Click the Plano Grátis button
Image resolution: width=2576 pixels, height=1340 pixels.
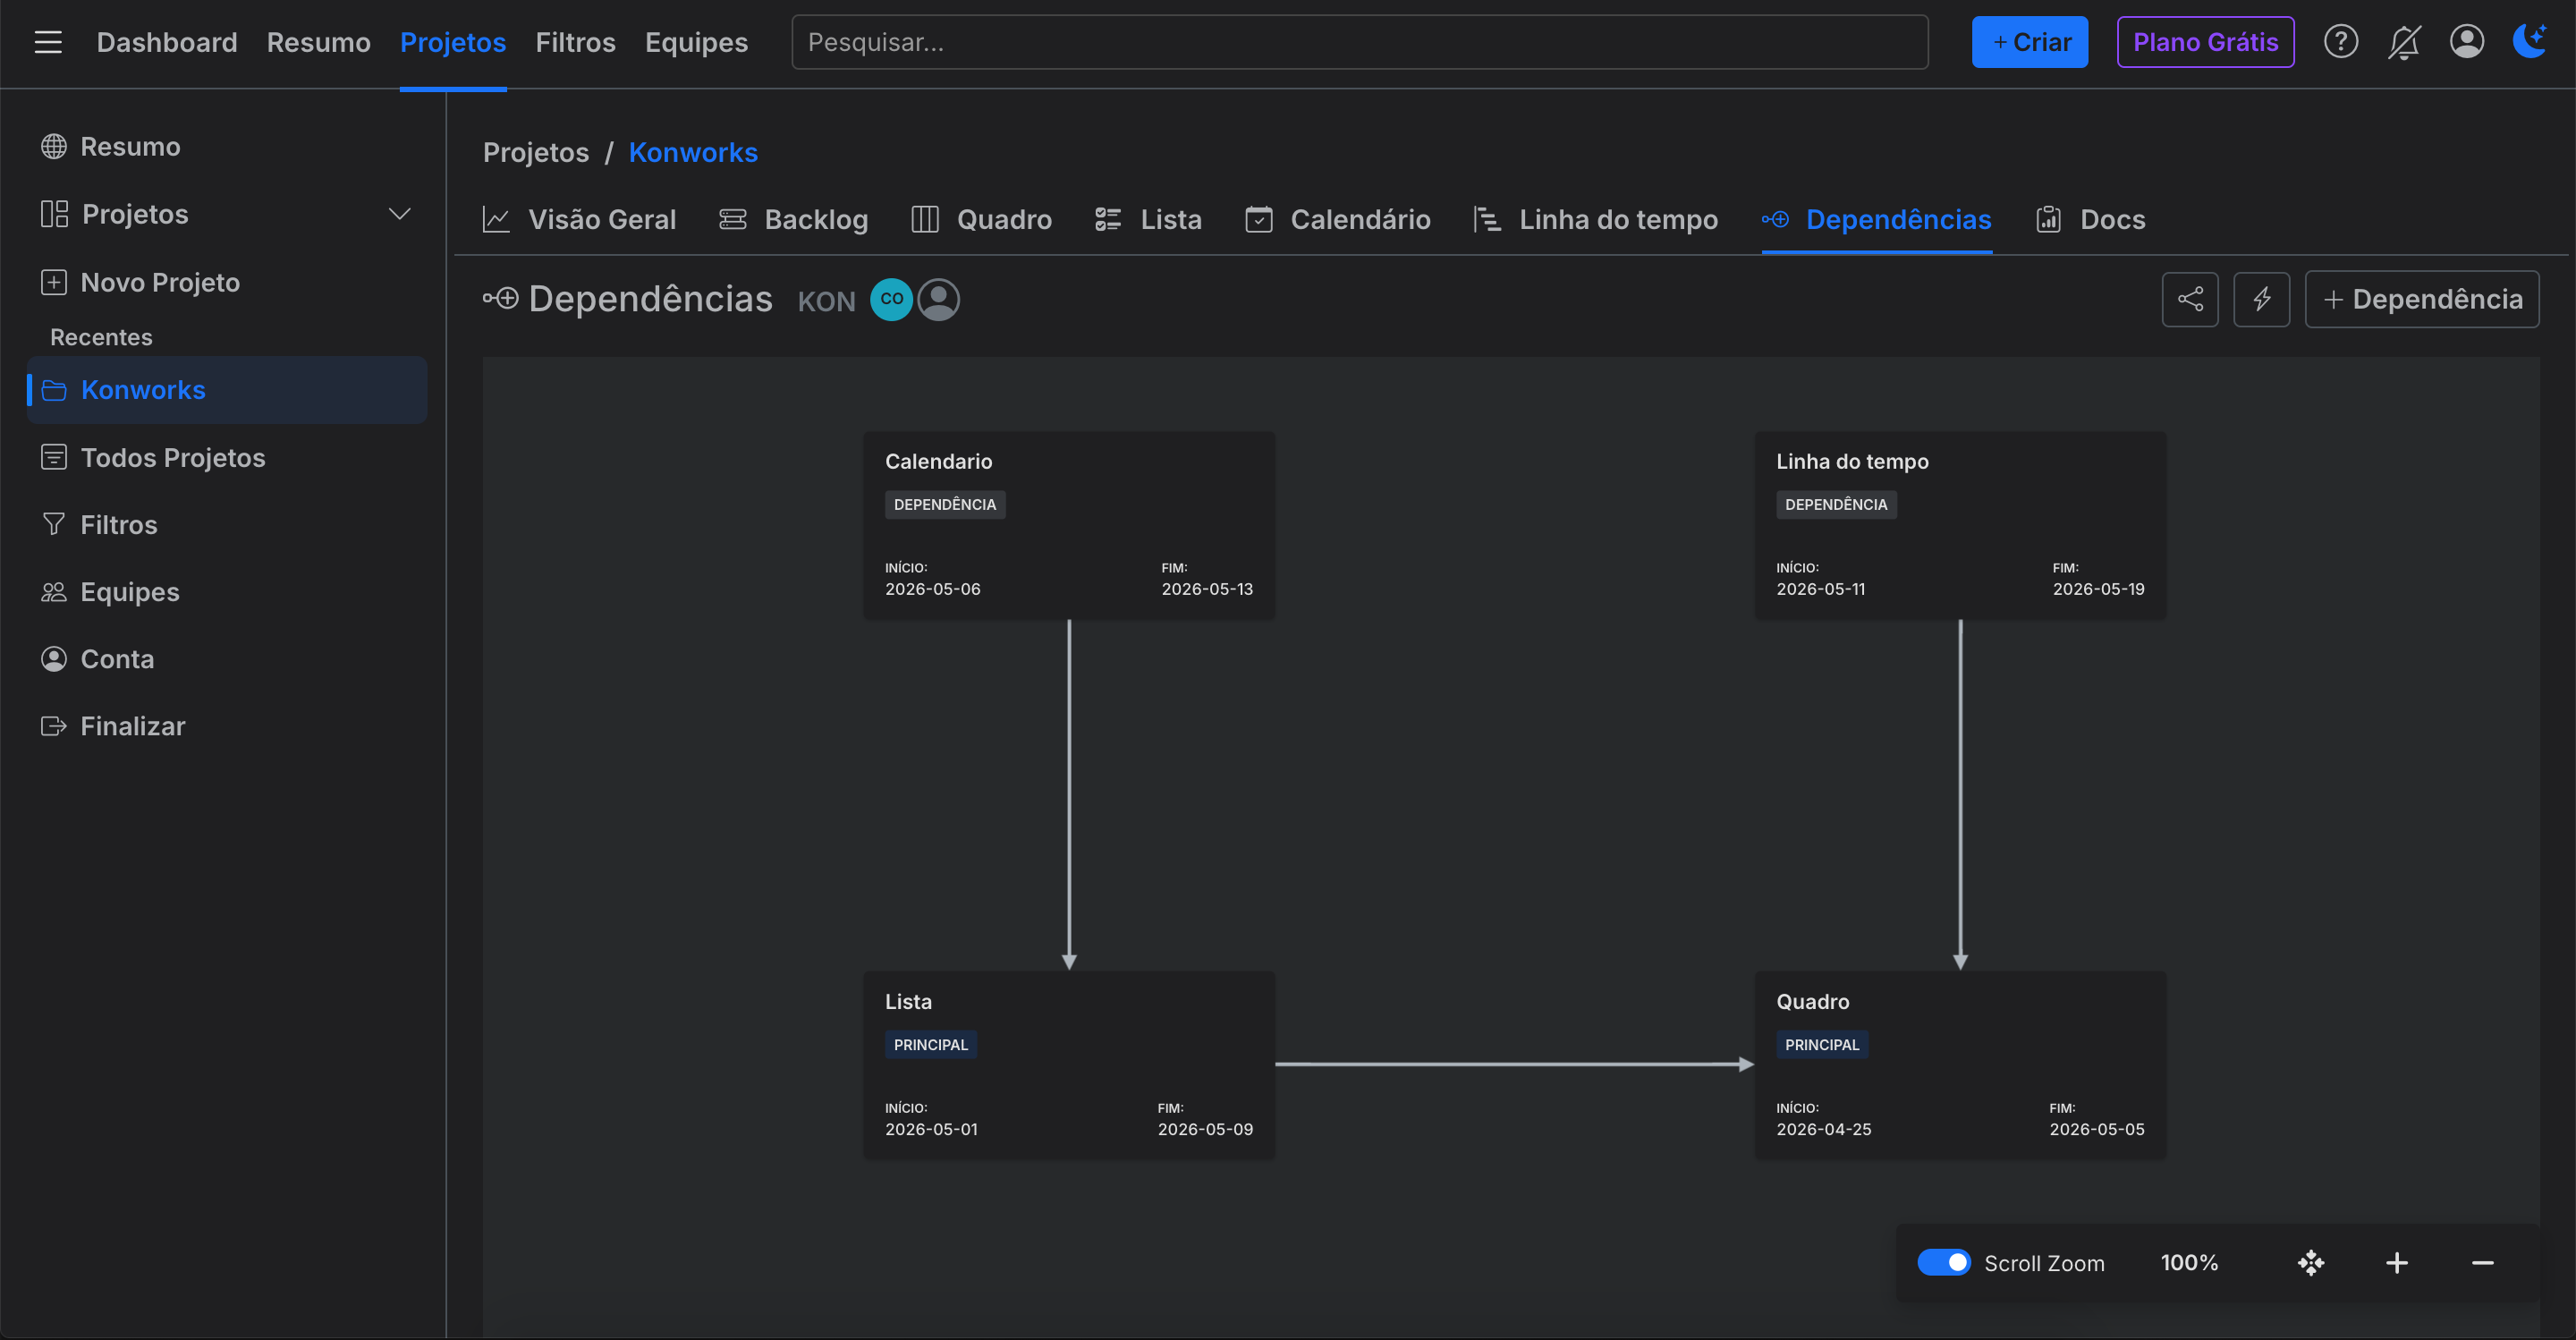(2205, 42)
